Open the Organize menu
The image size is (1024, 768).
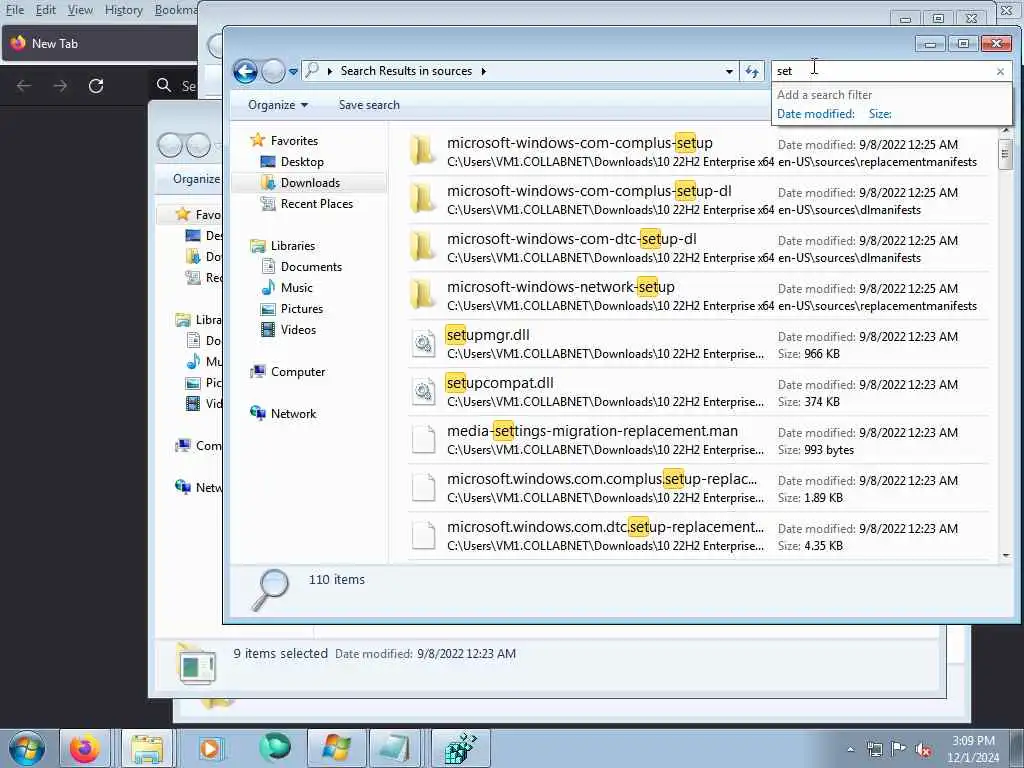tap(278, 105)
